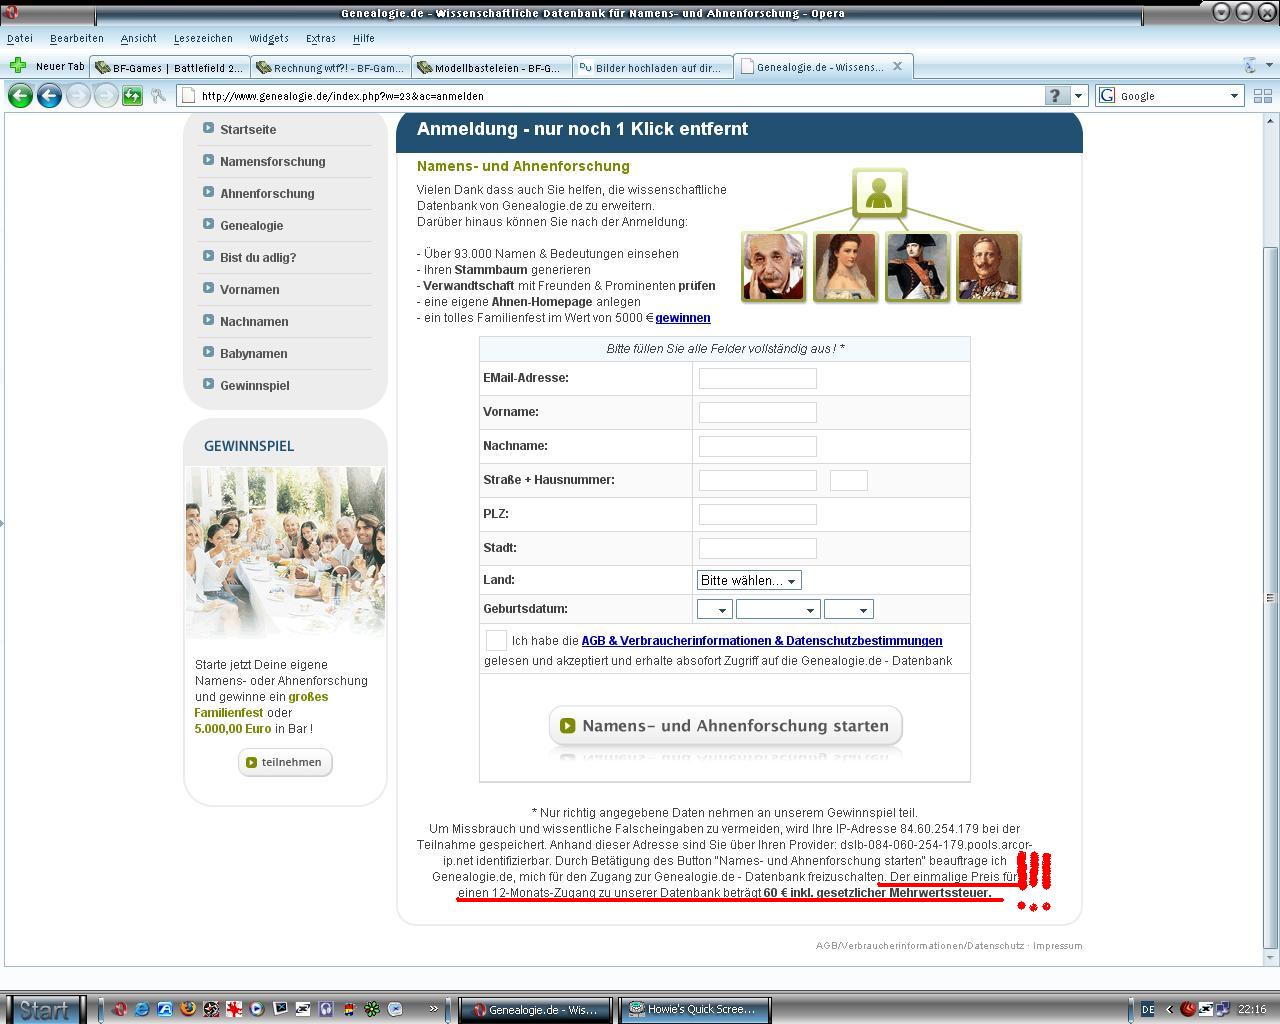Click the question mark icon in address bar

pos(1056,96)
